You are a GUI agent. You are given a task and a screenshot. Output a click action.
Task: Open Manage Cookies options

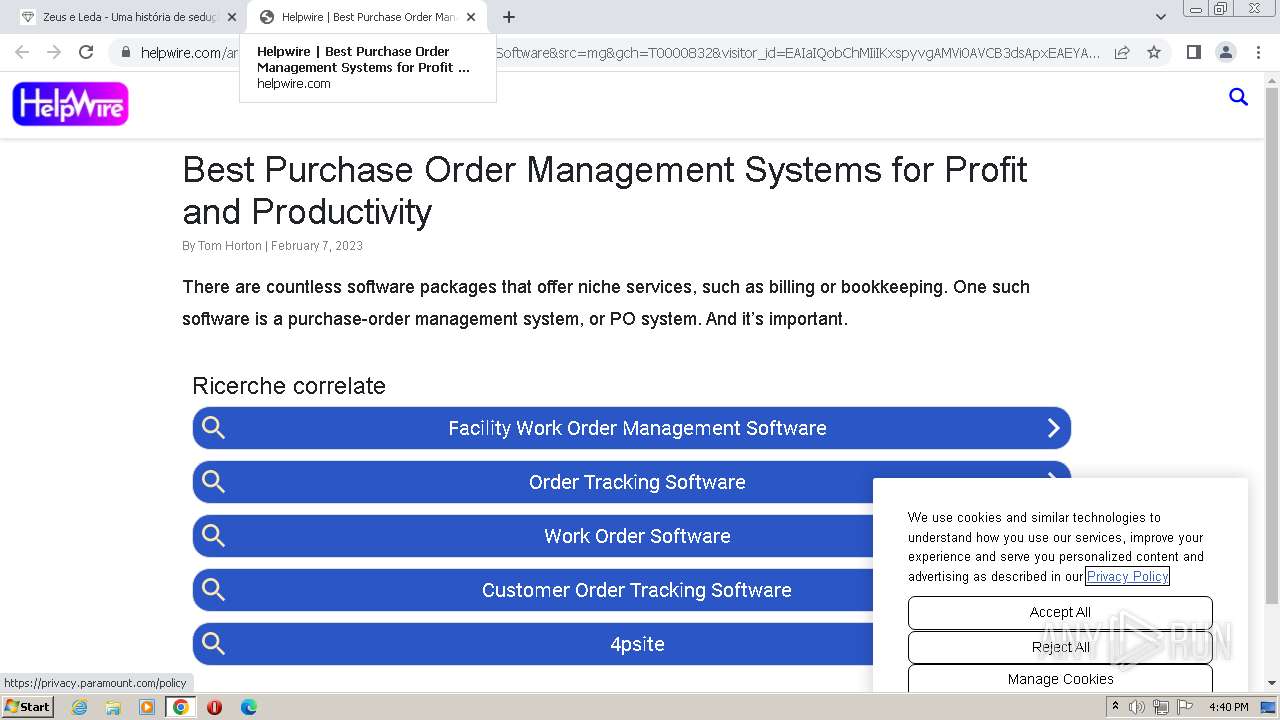point(1060,679)
